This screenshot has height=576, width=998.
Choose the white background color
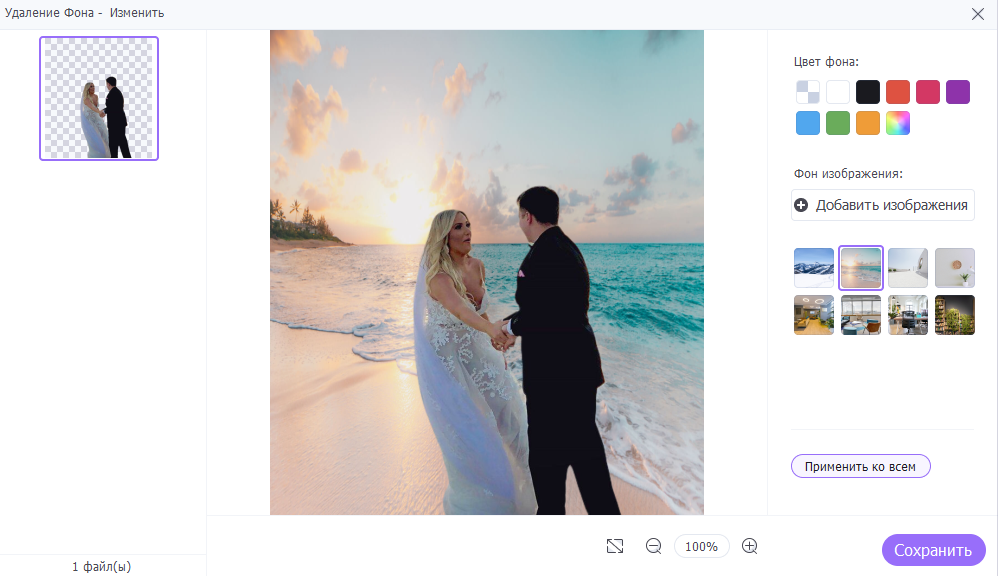[838, 92]
